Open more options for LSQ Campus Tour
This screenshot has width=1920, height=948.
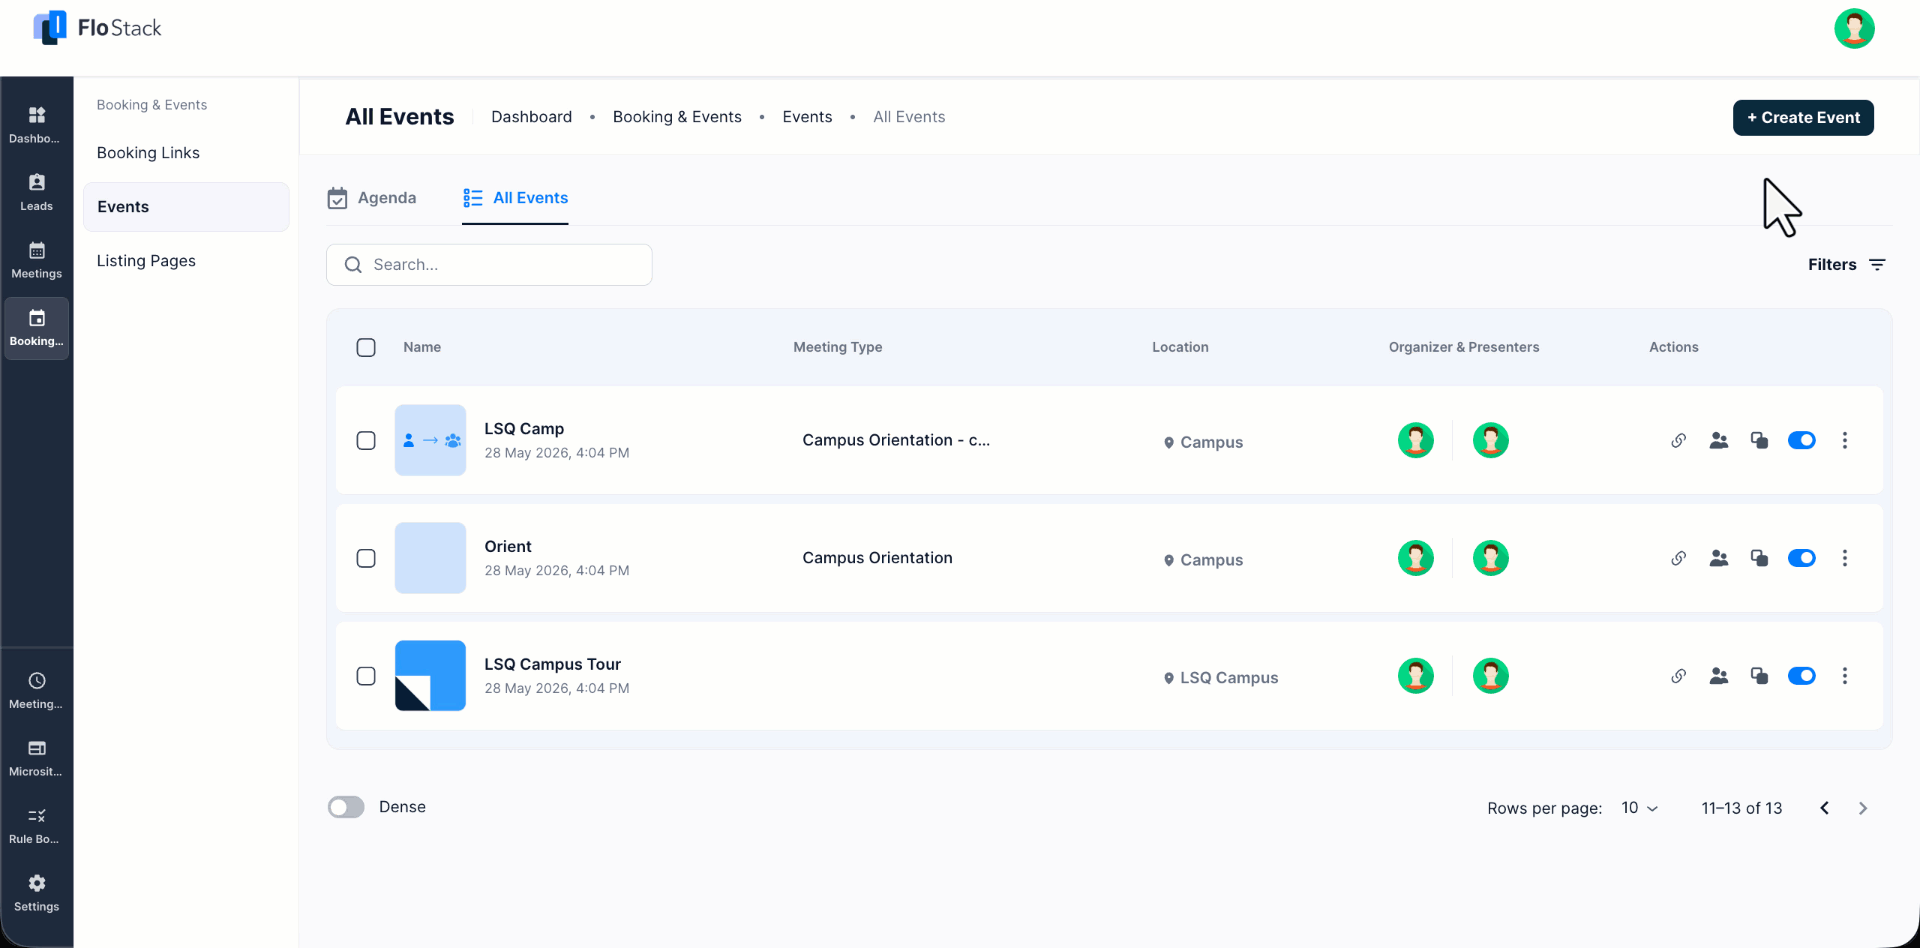(1845, 676)
